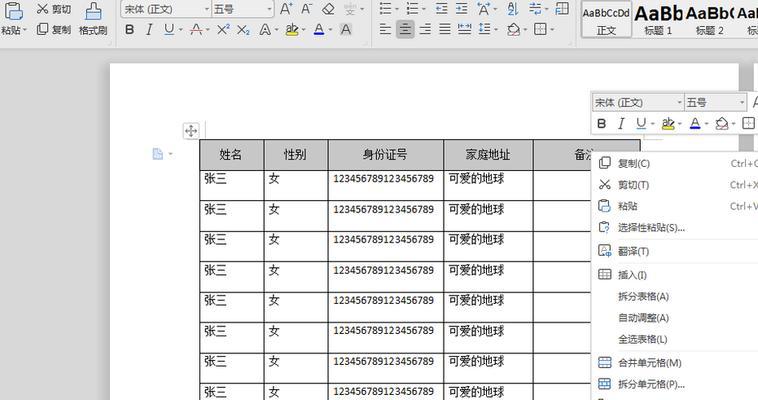Expand the ribbon font color arrow

point(331,30)
